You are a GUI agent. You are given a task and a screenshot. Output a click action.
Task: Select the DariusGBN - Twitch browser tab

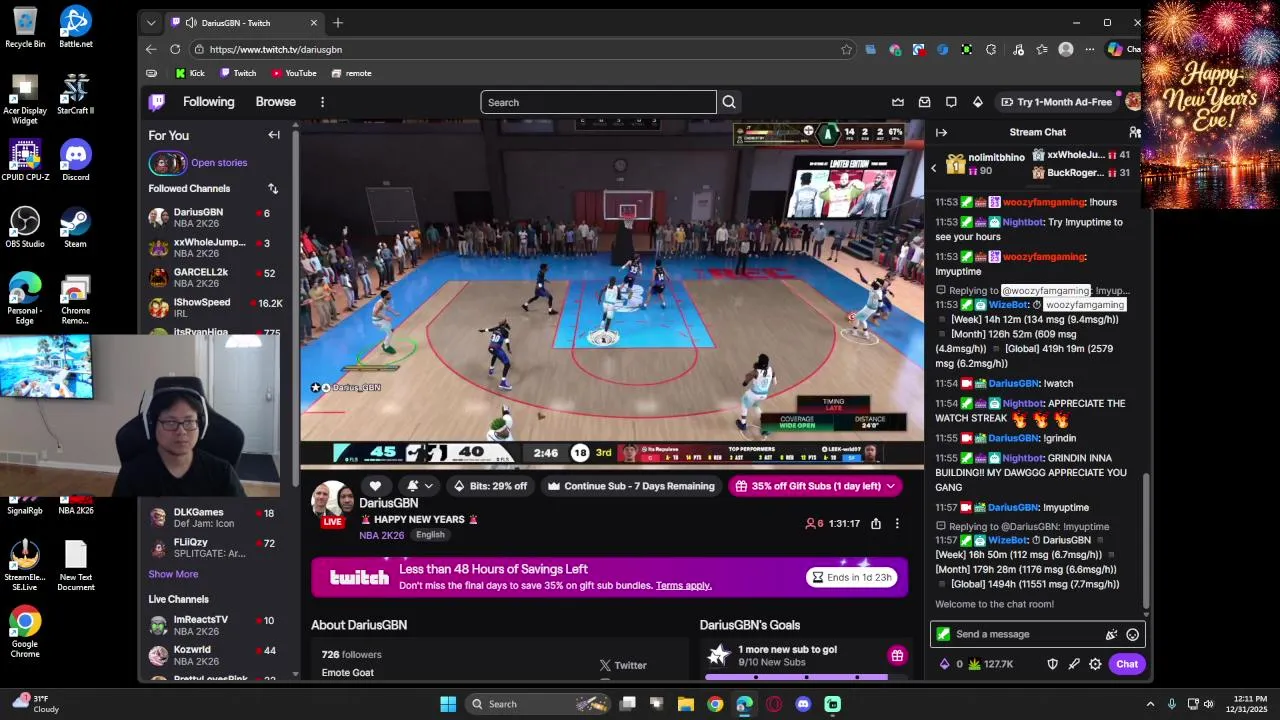[245, 22]
